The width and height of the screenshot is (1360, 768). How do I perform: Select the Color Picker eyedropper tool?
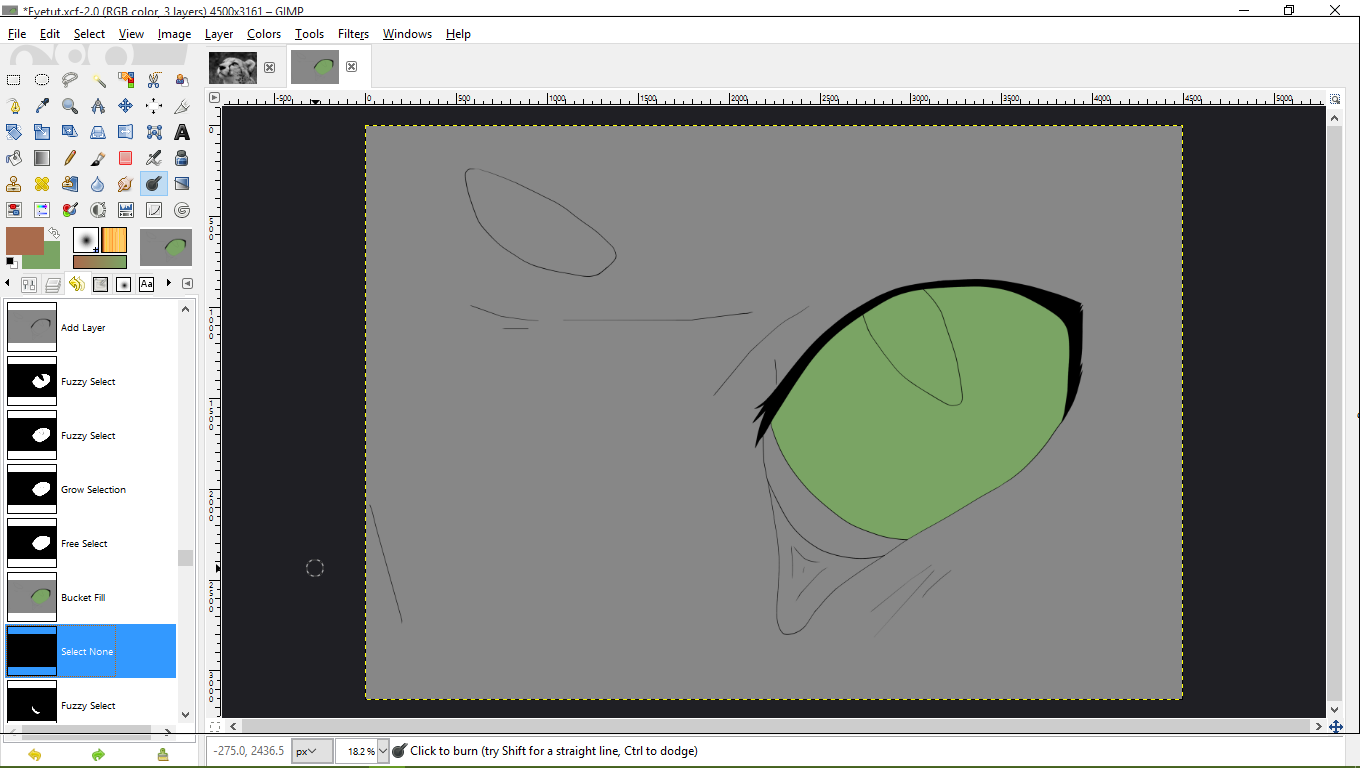point(42,106)
